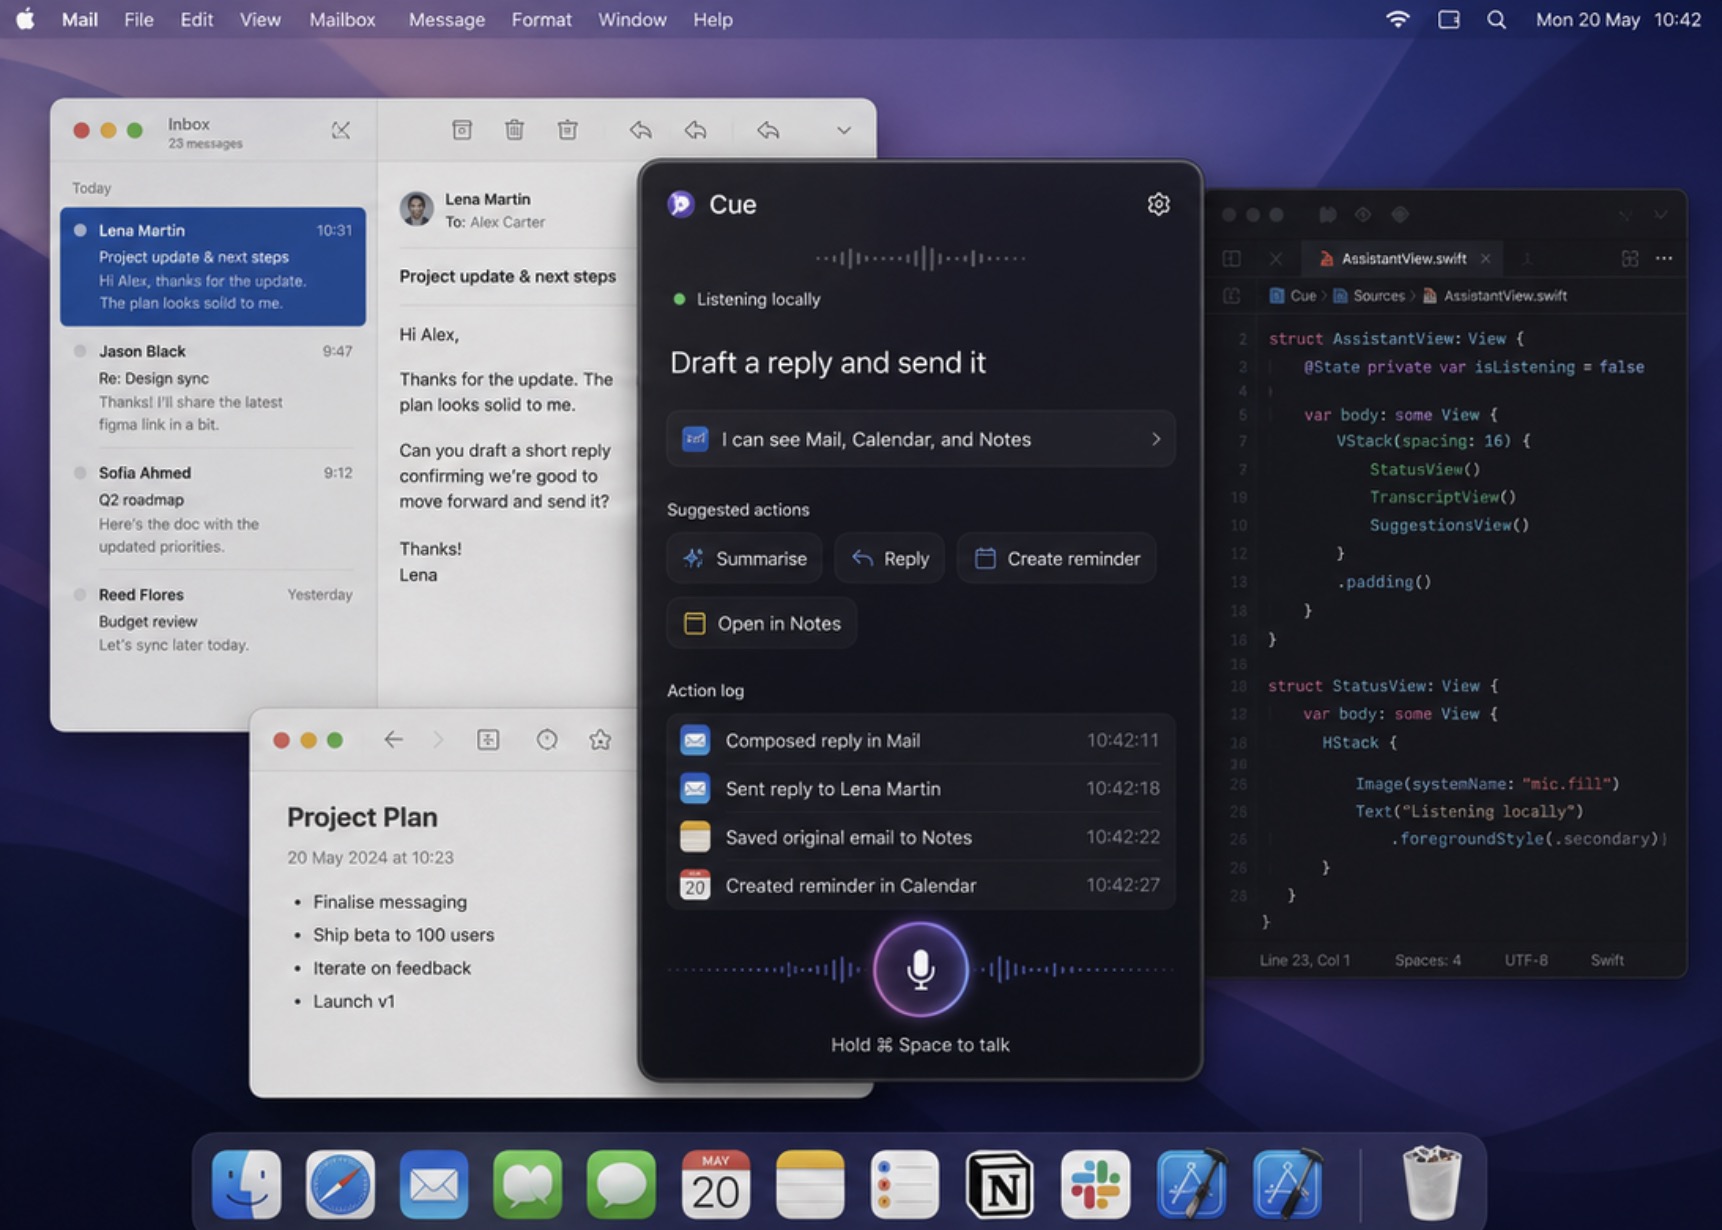The height and width of the screenshot is (1230, 1722).
Task: Toggle unread dot on Sofia Ahmed email
Action: 80,473
